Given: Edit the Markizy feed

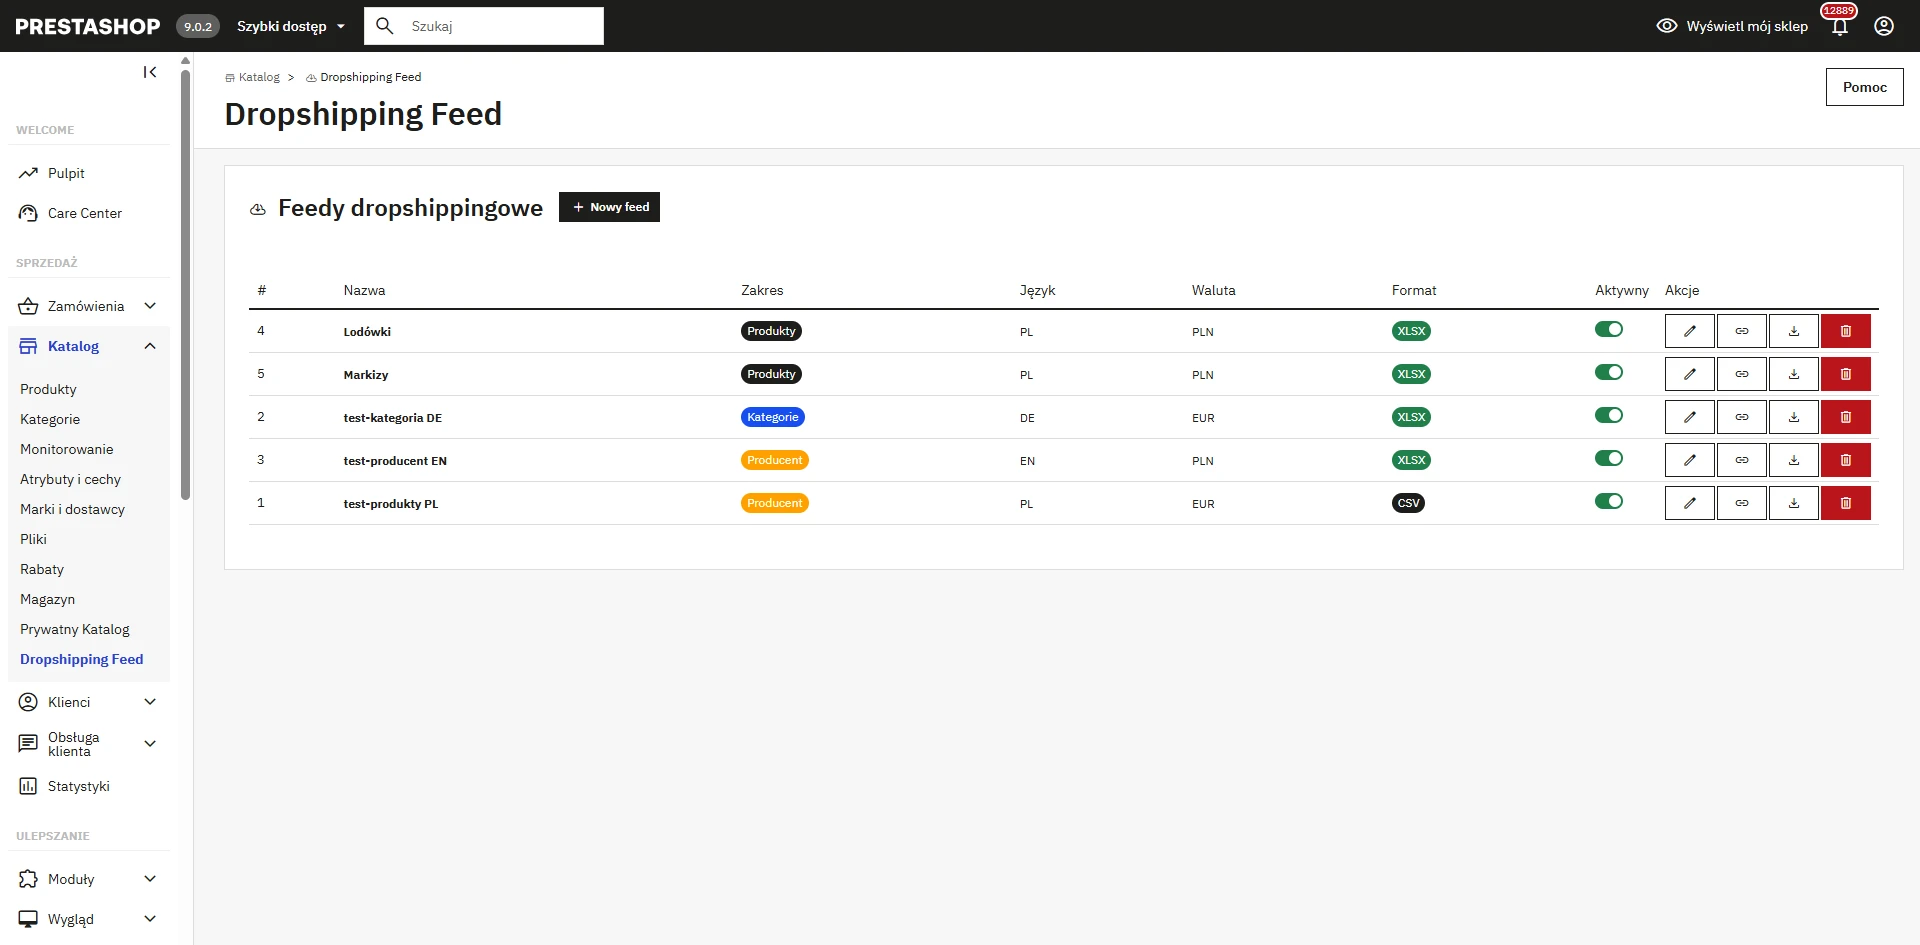Looking at the screenshot, I should (1689, 374).
